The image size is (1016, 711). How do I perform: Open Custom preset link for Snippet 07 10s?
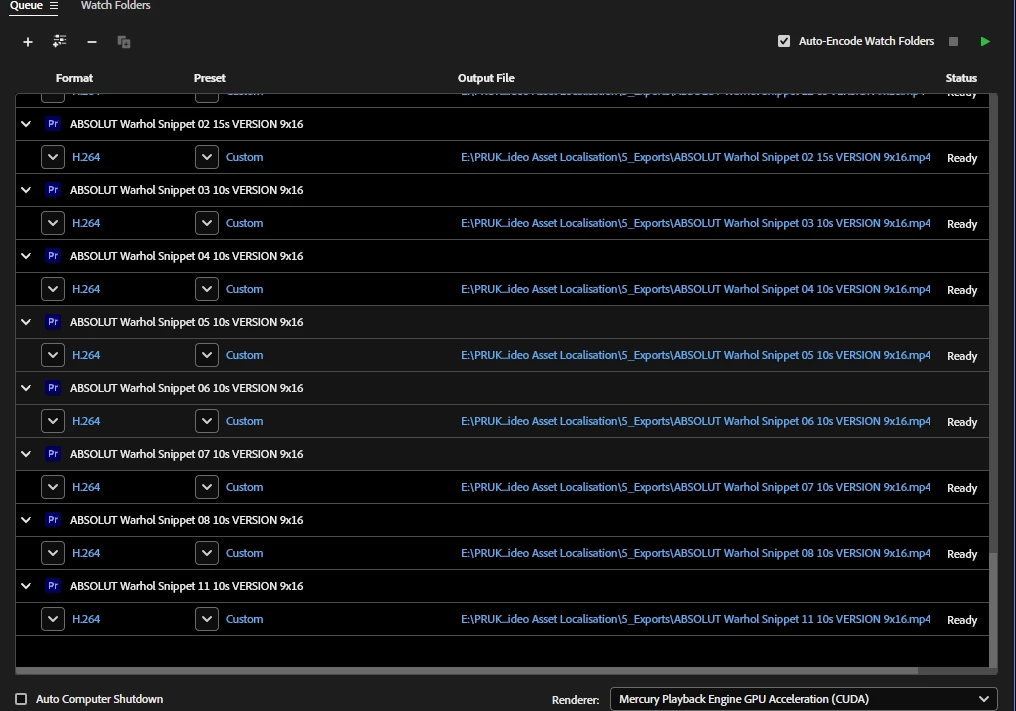point(244,487)
